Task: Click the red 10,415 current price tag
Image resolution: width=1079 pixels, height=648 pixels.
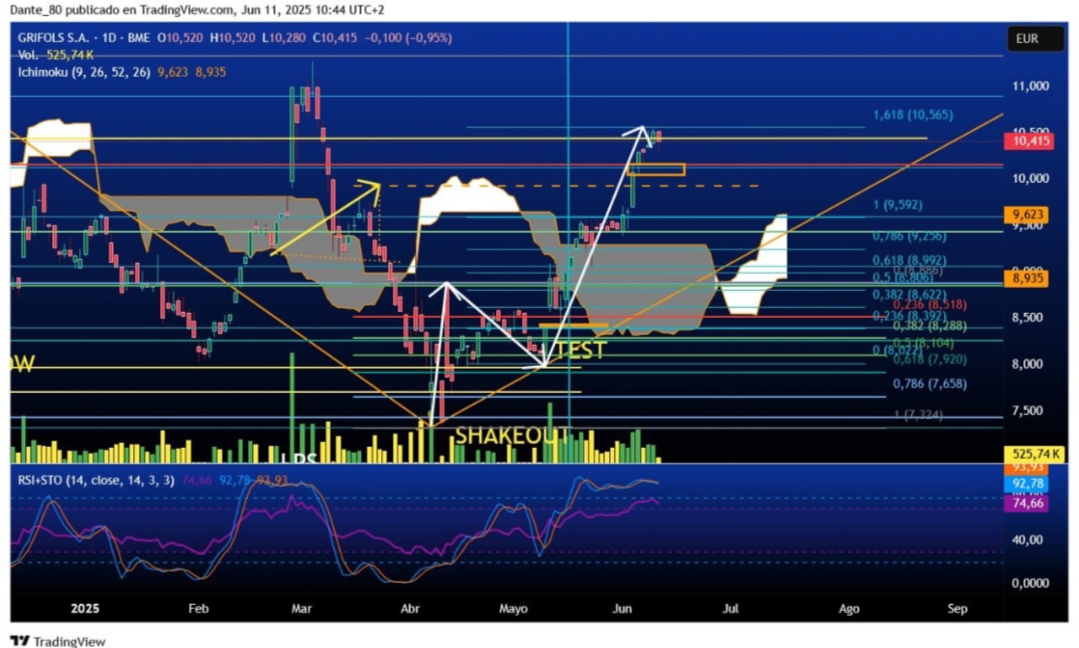Action: click(1028, 141)
